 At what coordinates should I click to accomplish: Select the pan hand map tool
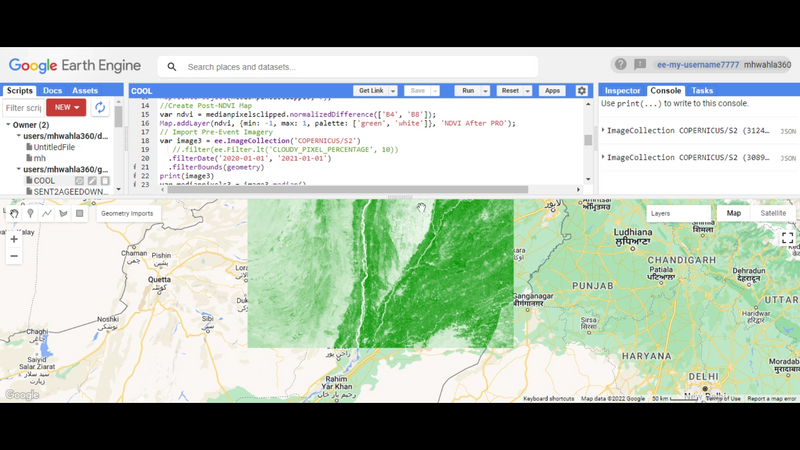tap(14, 213)
